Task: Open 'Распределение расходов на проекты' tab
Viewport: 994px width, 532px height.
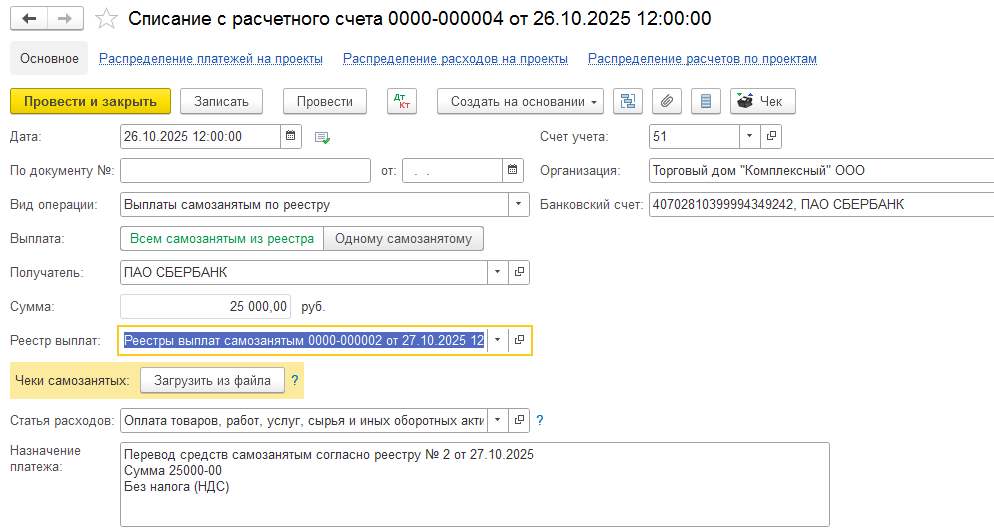Action: pos(455,59)
